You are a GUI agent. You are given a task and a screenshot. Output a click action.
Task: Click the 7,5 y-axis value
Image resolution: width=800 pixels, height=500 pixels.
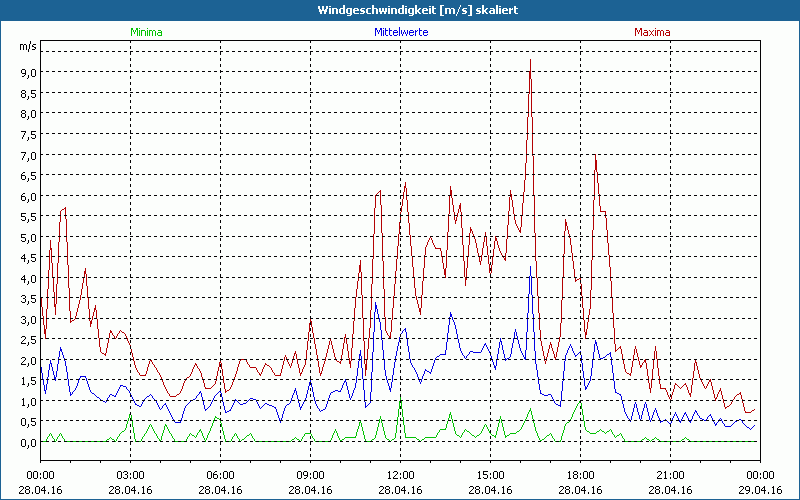(x=28, y=135)
